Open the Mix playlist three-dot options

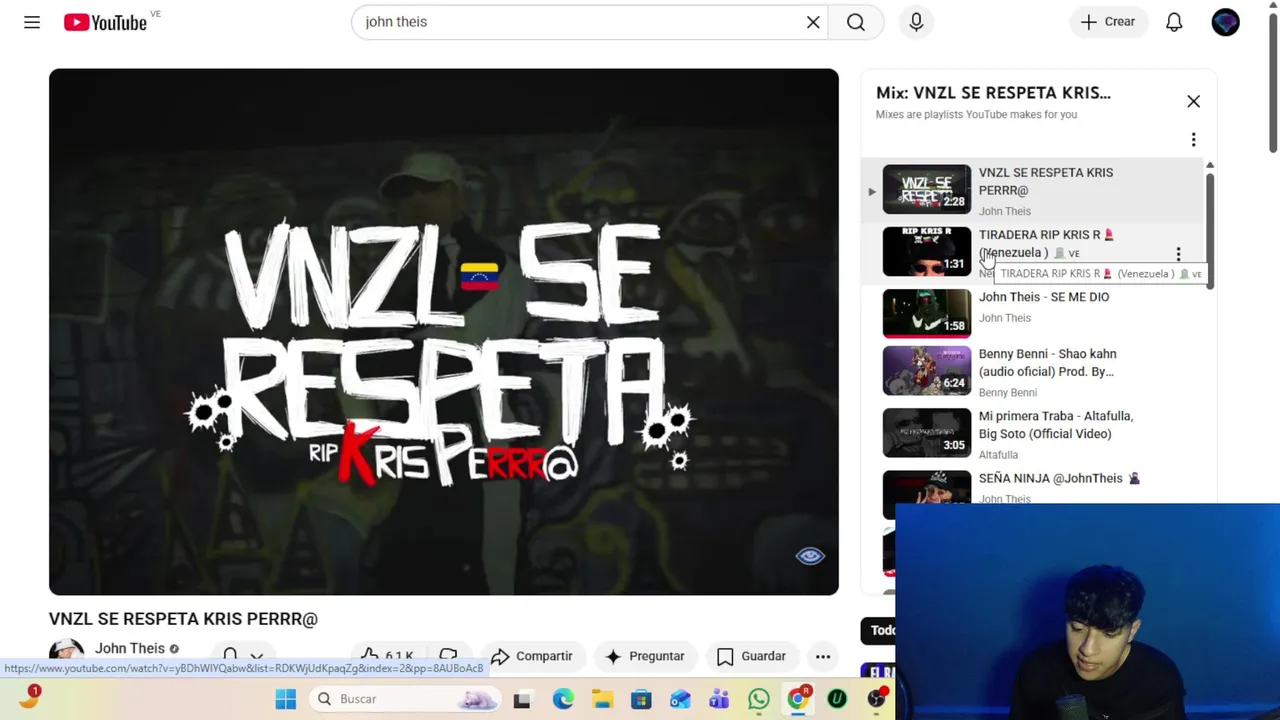tap(1193, 140)
